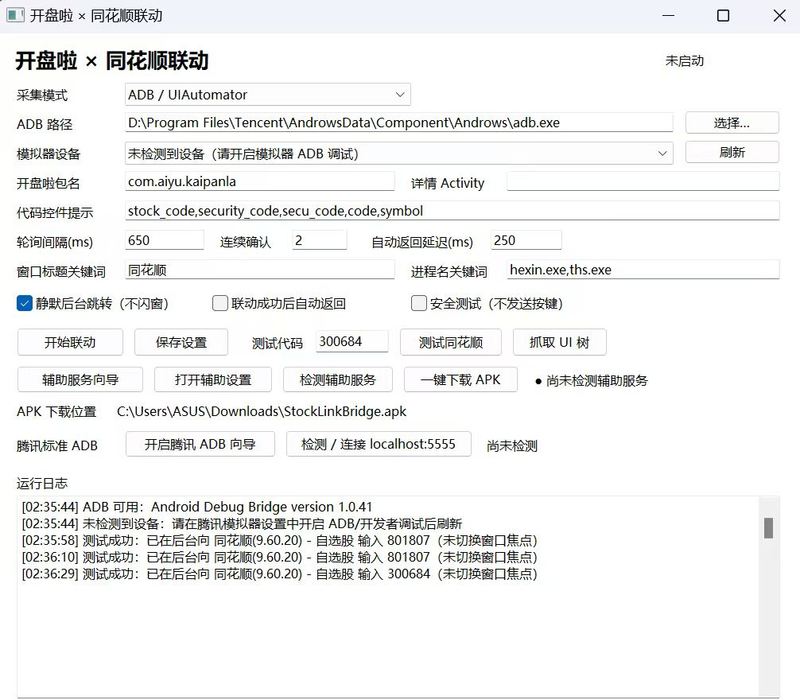The height and width of the screenshot is (700, 800).
Task: Click the 轮询间隔(ms) field showing 650
Action: pyautogui.click(x=164, y=240)
